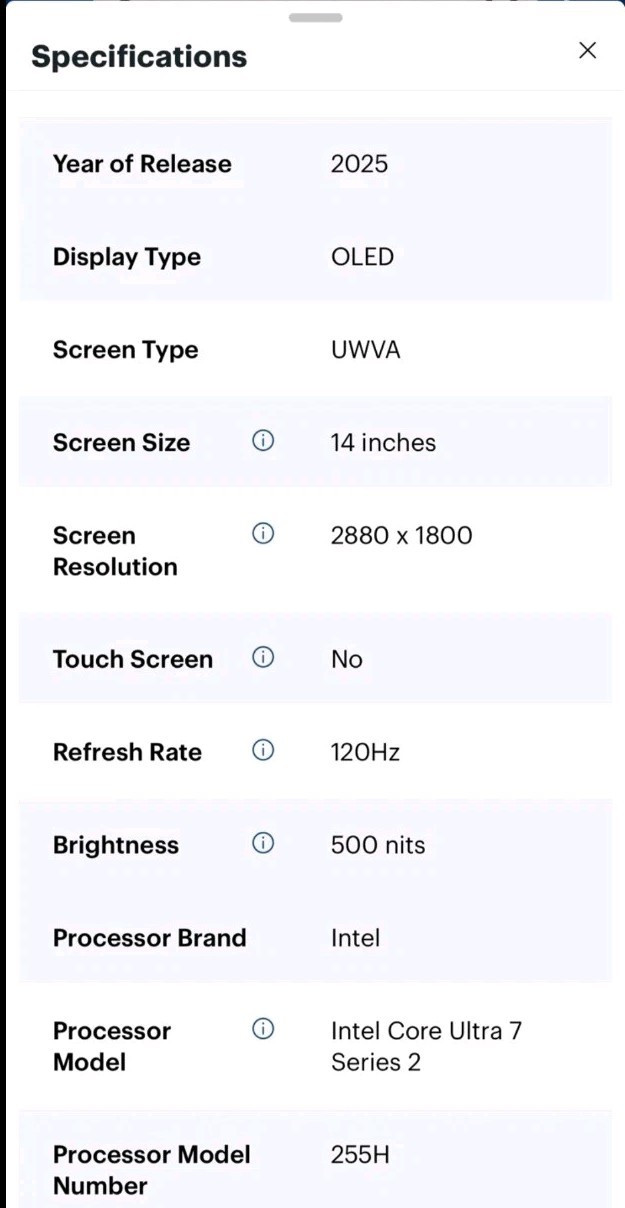Open the Processor Model info icon
Screen dimensions: 625x1208
[x=263, y=1029]
